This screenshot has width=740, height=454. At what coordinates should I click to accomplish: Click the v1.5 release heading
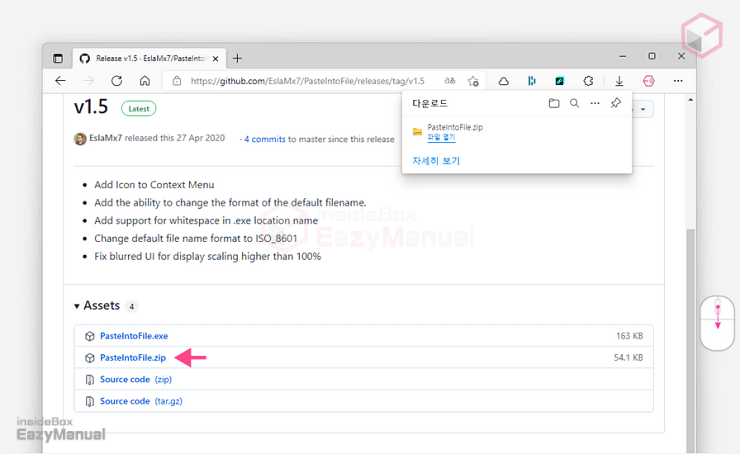tap(91, 107)
